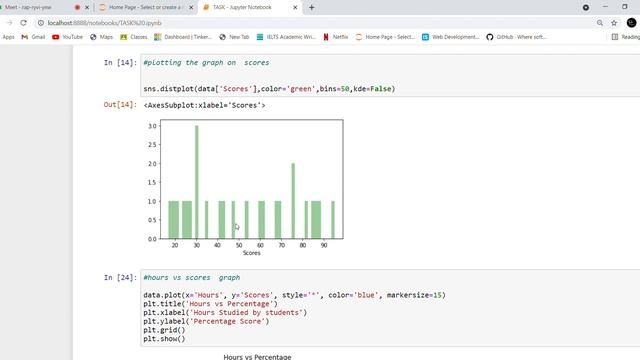
Task: Click the recording indicator on Meet tab
Action: coord(77,7)
